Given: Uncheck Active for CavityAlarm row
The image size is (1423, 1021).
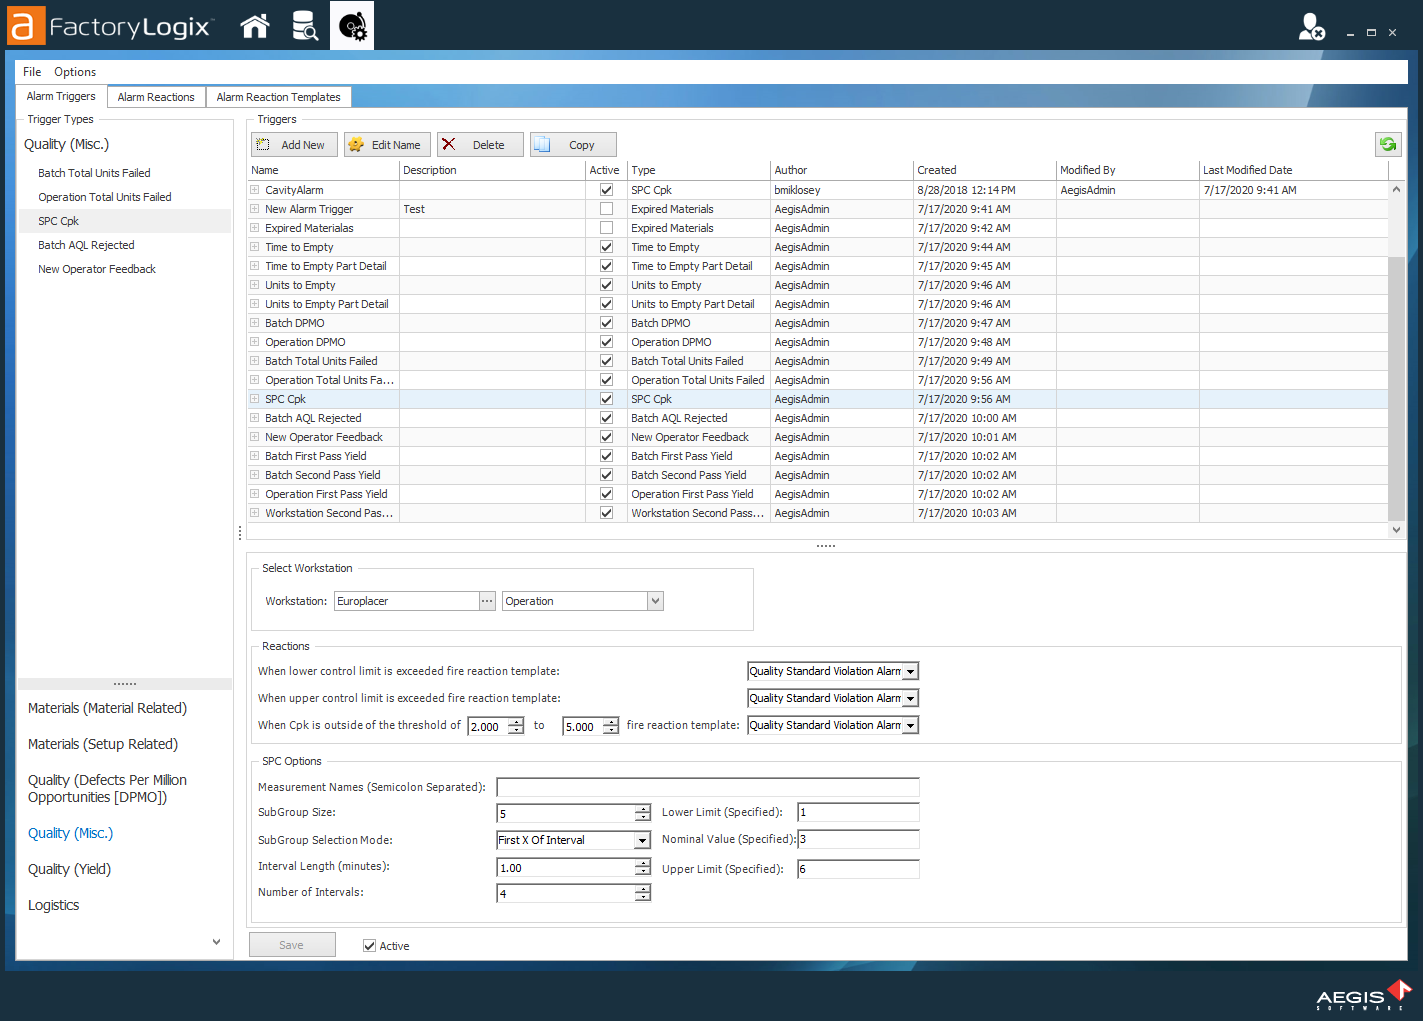Looking at the screenshot, I should click(606, 190).
